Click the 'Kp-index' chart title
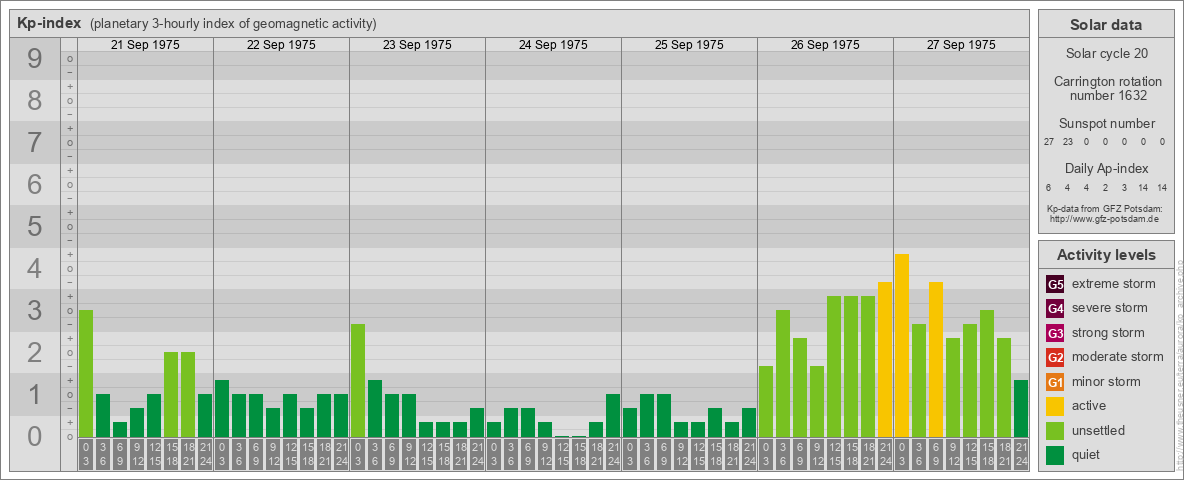 pyautogui.click(x=51, y=23)
